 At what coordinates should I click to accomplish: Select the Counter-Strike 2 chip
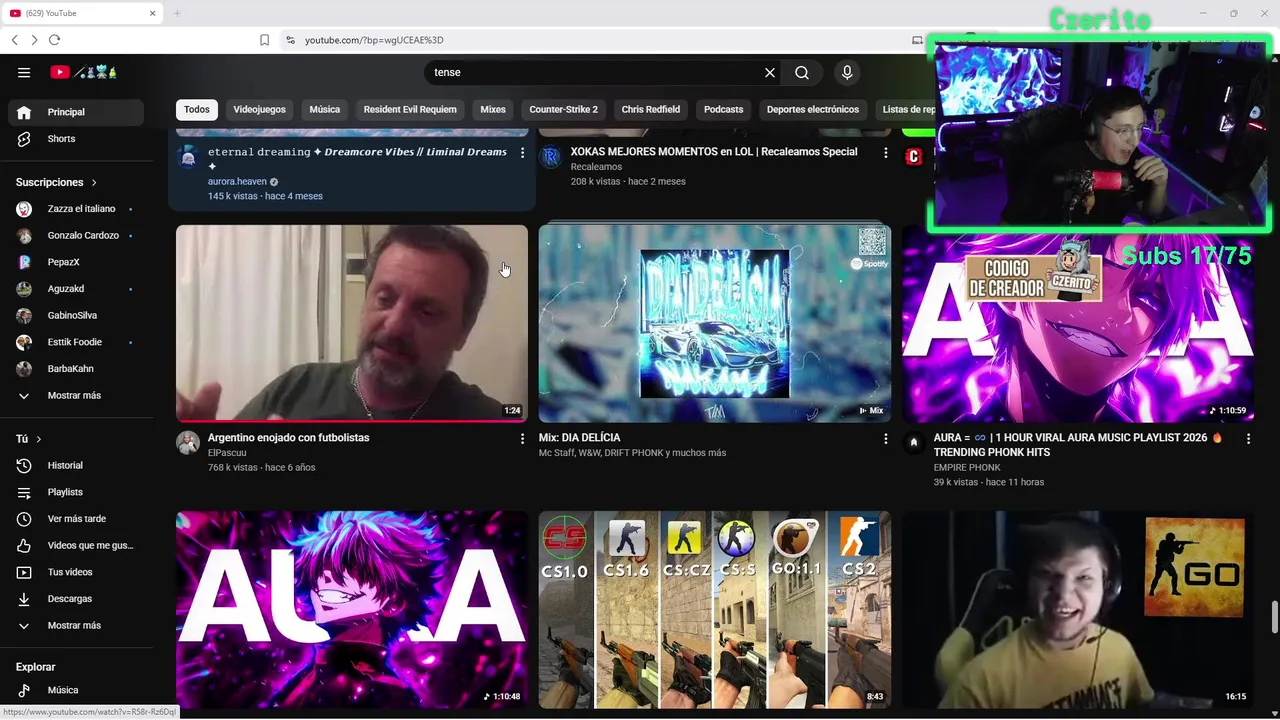[x=563, y=109]
